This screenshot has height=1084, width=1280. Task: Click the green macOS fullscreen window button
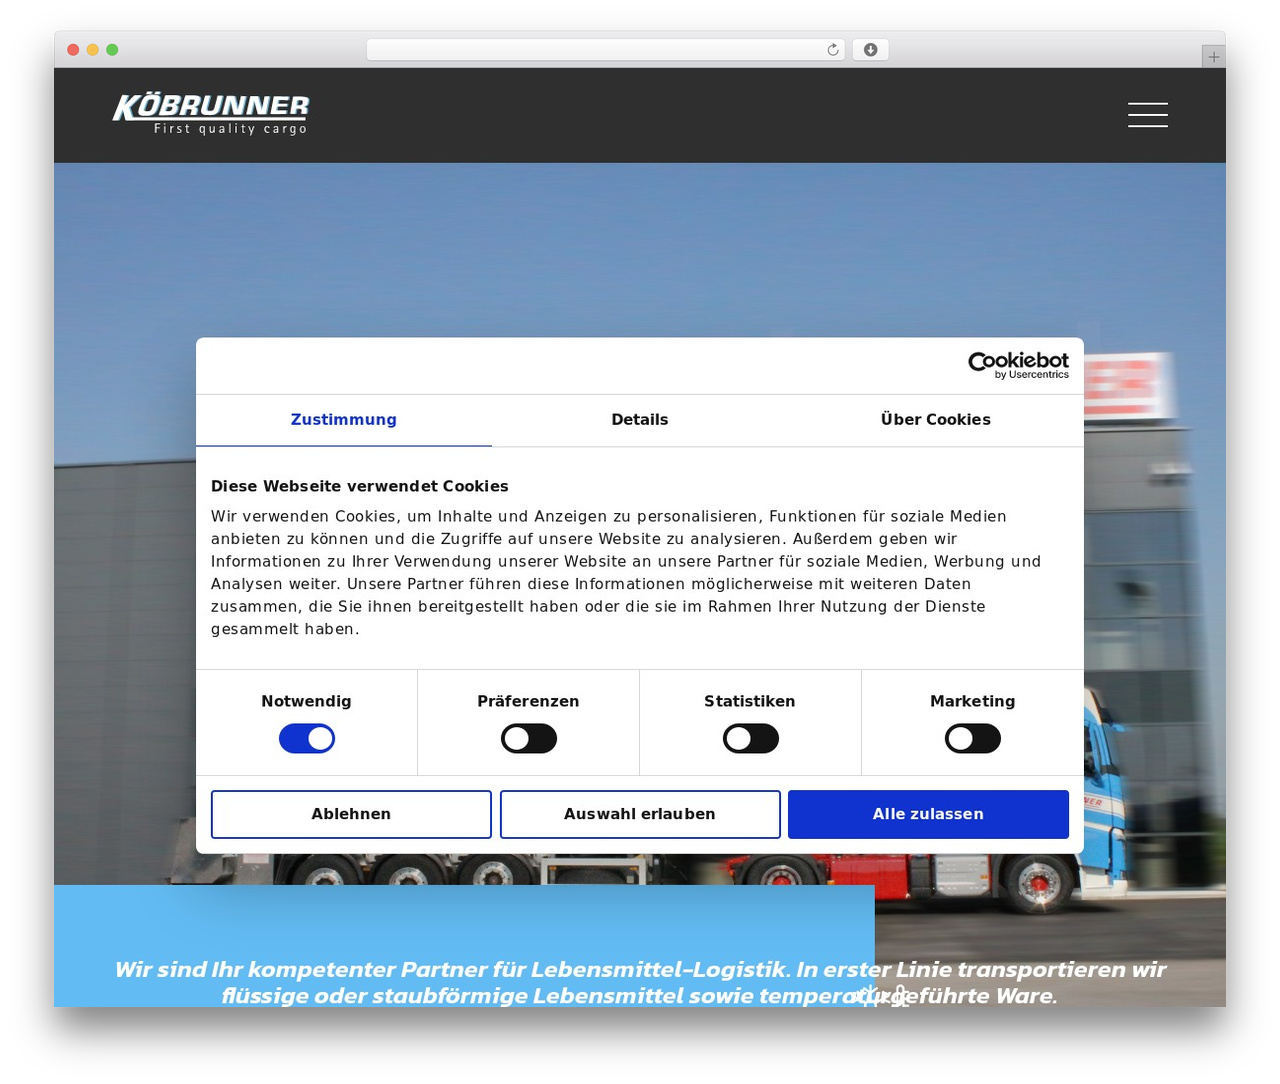[112, 50]
